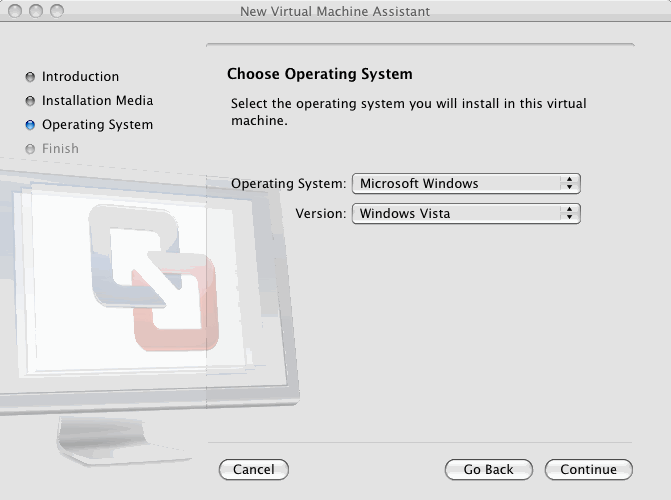Click the Continue button
Image resolution: width=671 pixels, height=500 pixels.
click(x=588, y=470)
